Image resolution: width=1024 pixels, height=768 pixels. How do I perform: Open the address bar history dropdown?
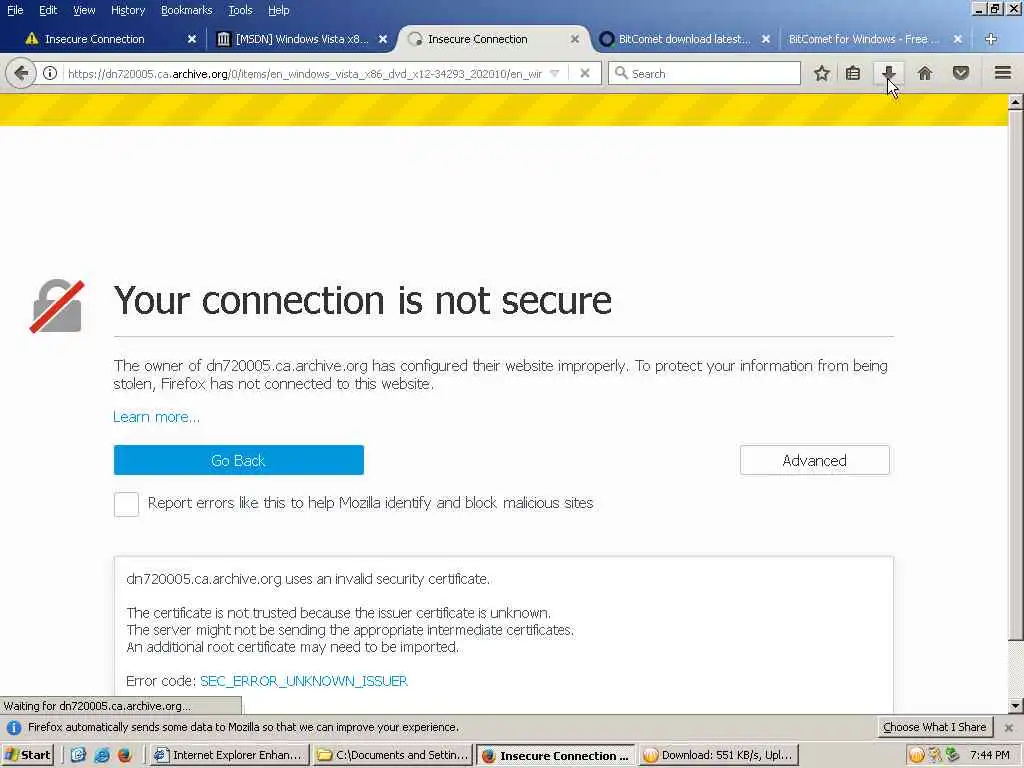tap(554, 73)
